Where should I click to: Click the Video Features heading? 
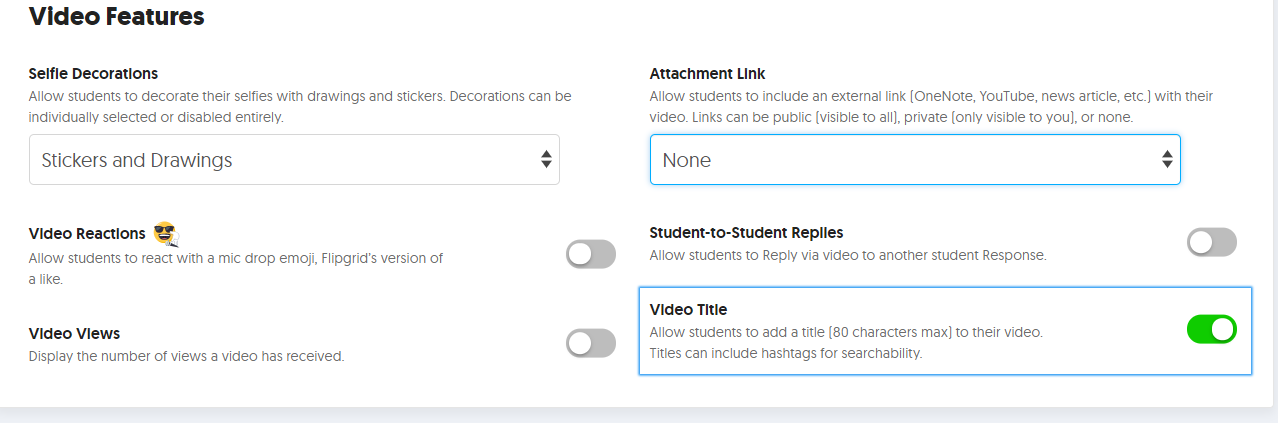tap(117, 16)
